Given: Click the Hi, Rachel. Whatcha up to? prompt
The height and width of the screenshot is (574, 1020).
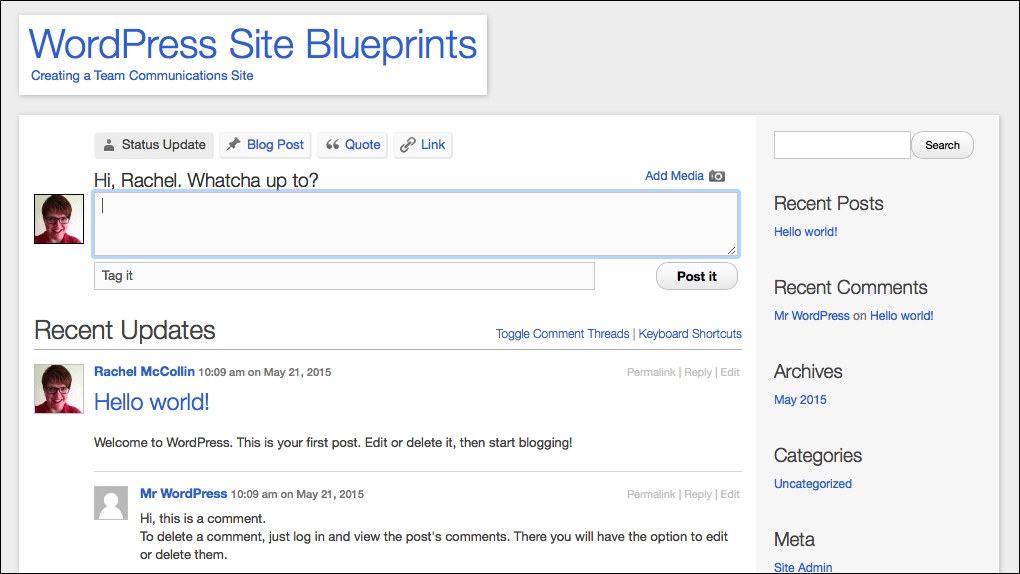Looking at the screenshot, I should pos(206,180).
